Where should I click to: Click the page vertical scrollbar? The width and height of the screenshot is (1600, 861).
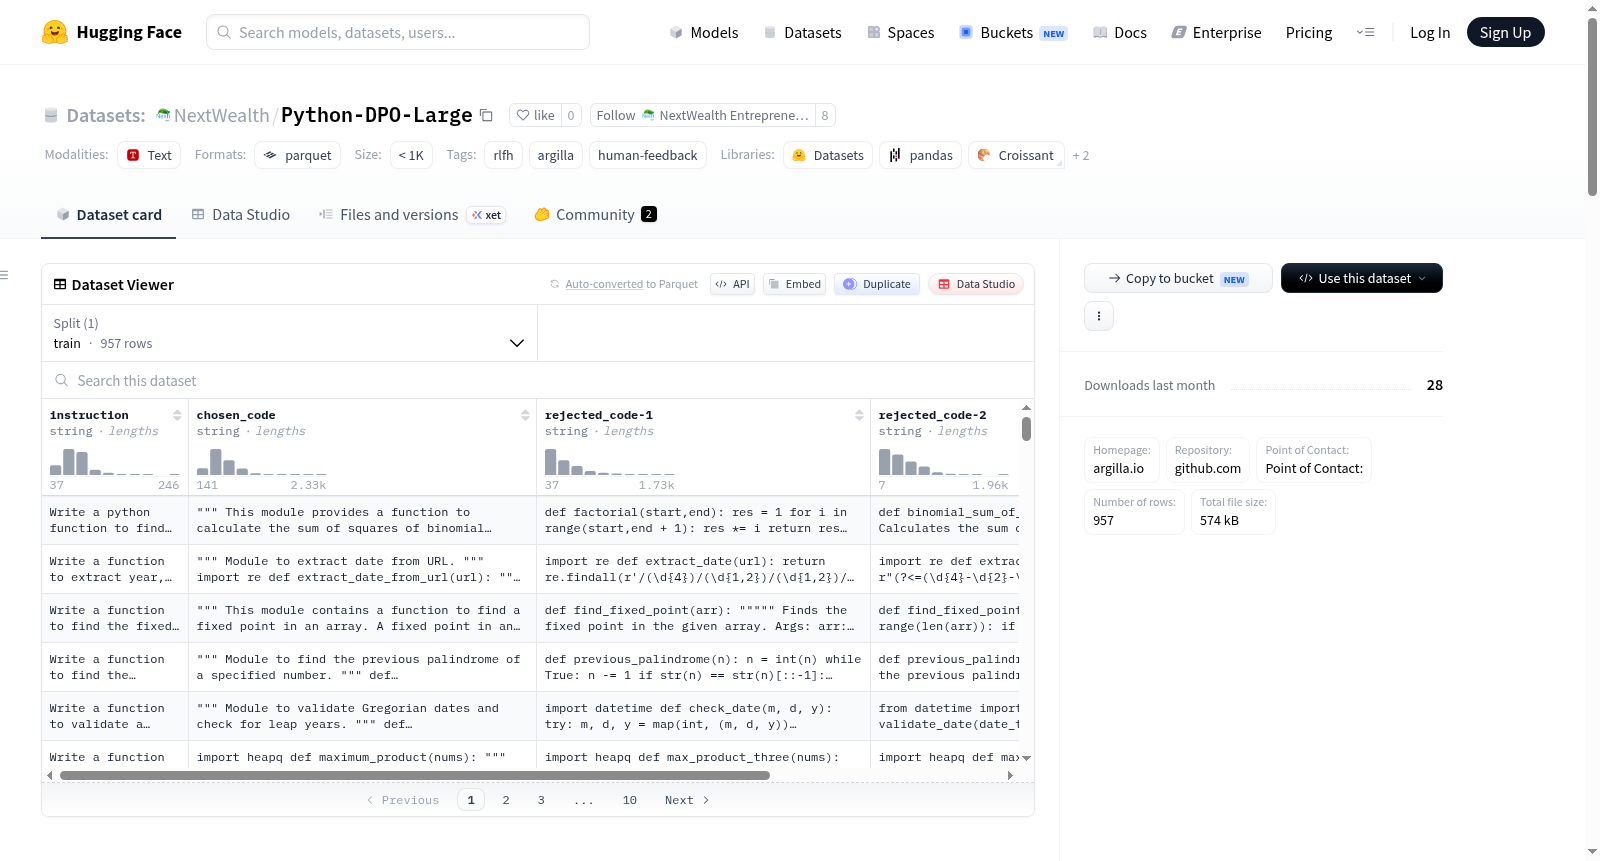click(x=1592, y=106)
